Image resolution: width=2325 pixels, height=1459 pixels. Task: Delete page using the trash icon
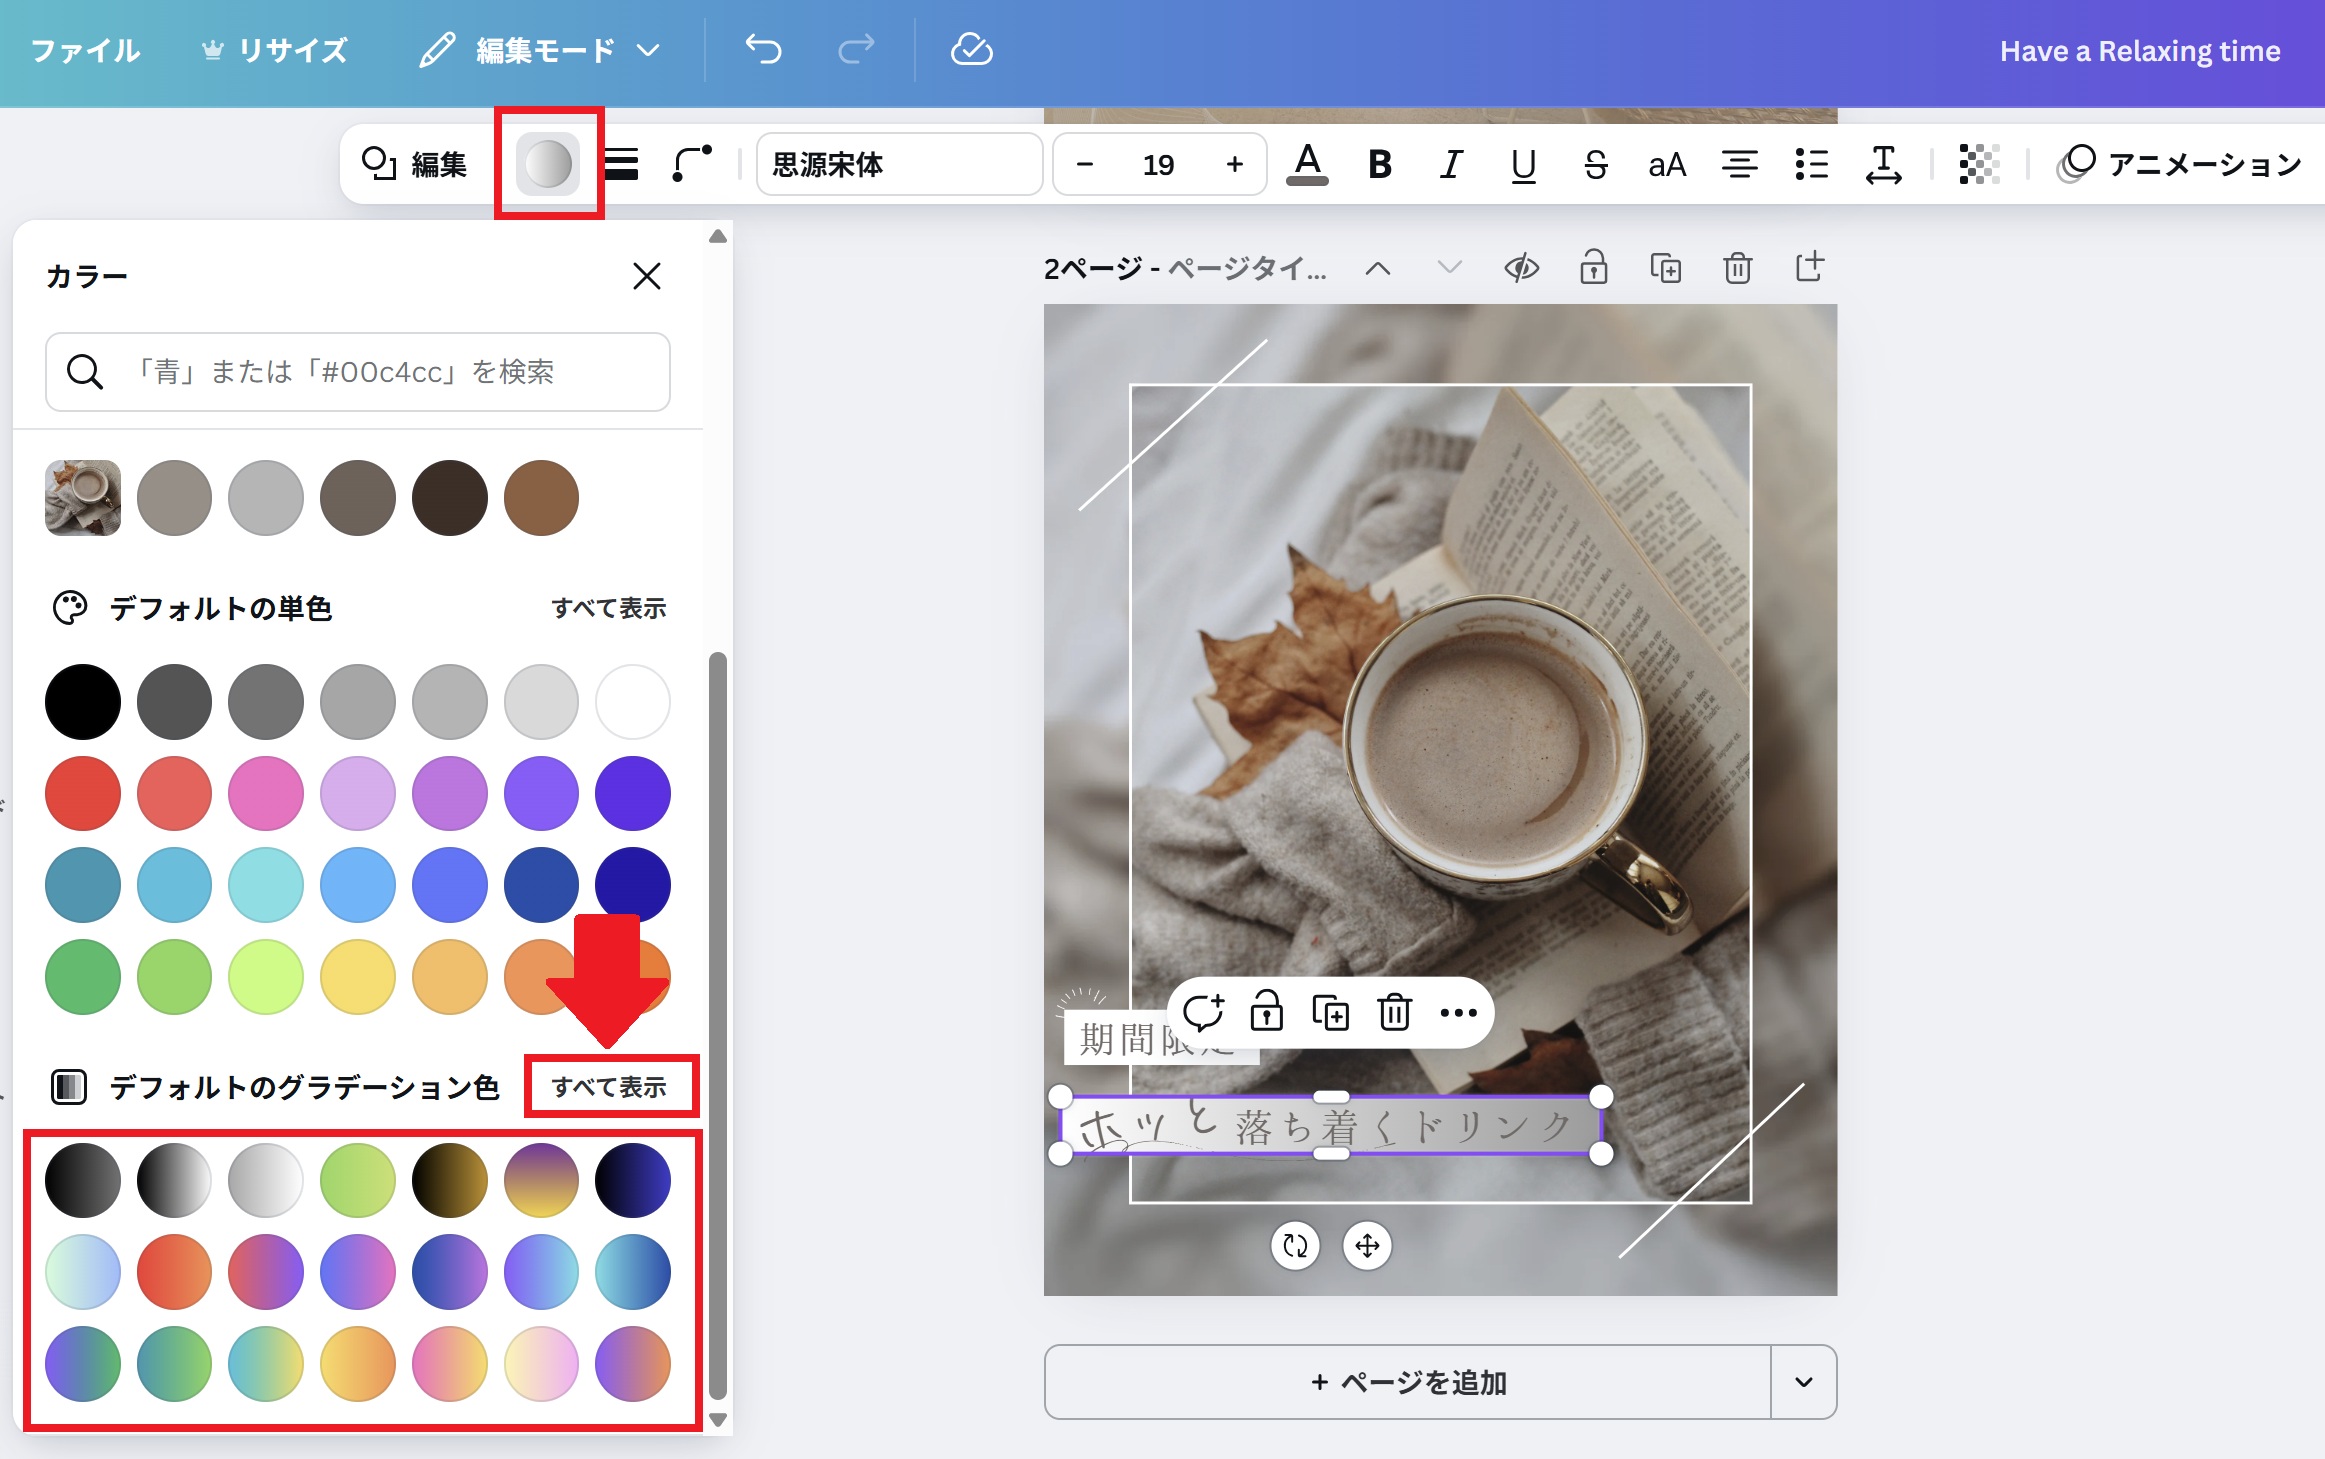1737,268
